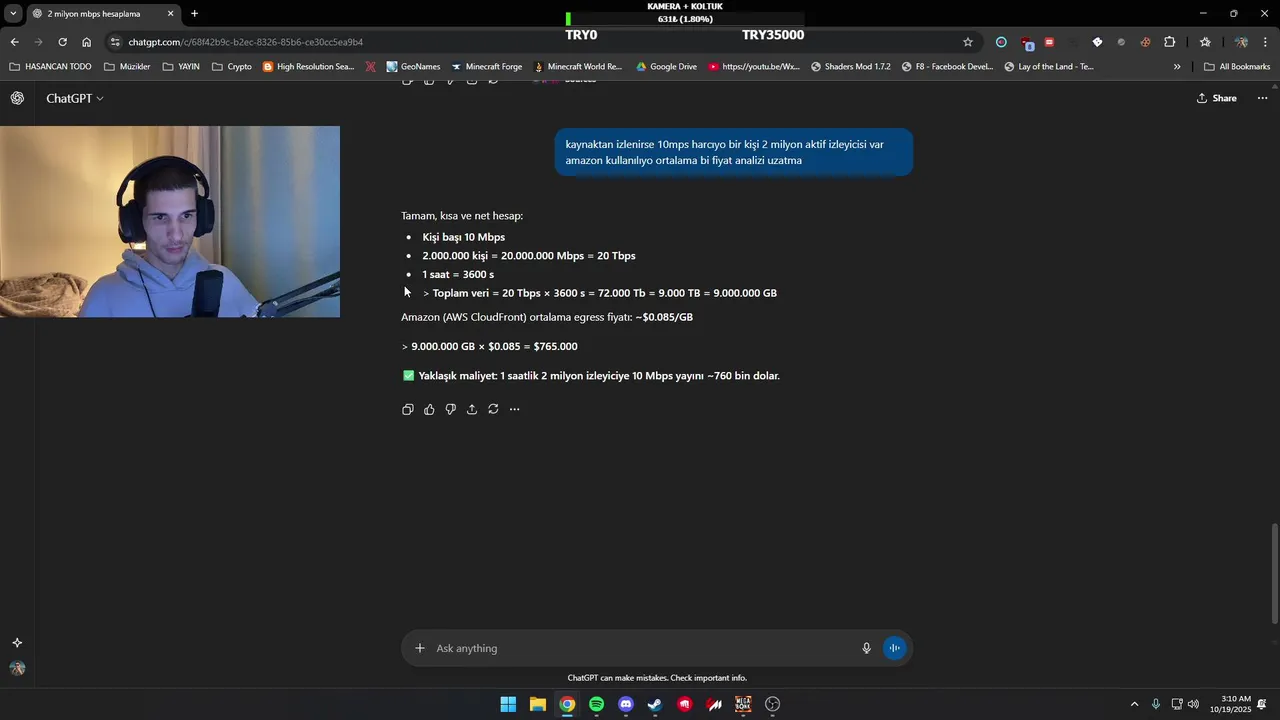1280x720 pixels.
Task: Open the Chrome profile avatar
Action: point(1241,42)
